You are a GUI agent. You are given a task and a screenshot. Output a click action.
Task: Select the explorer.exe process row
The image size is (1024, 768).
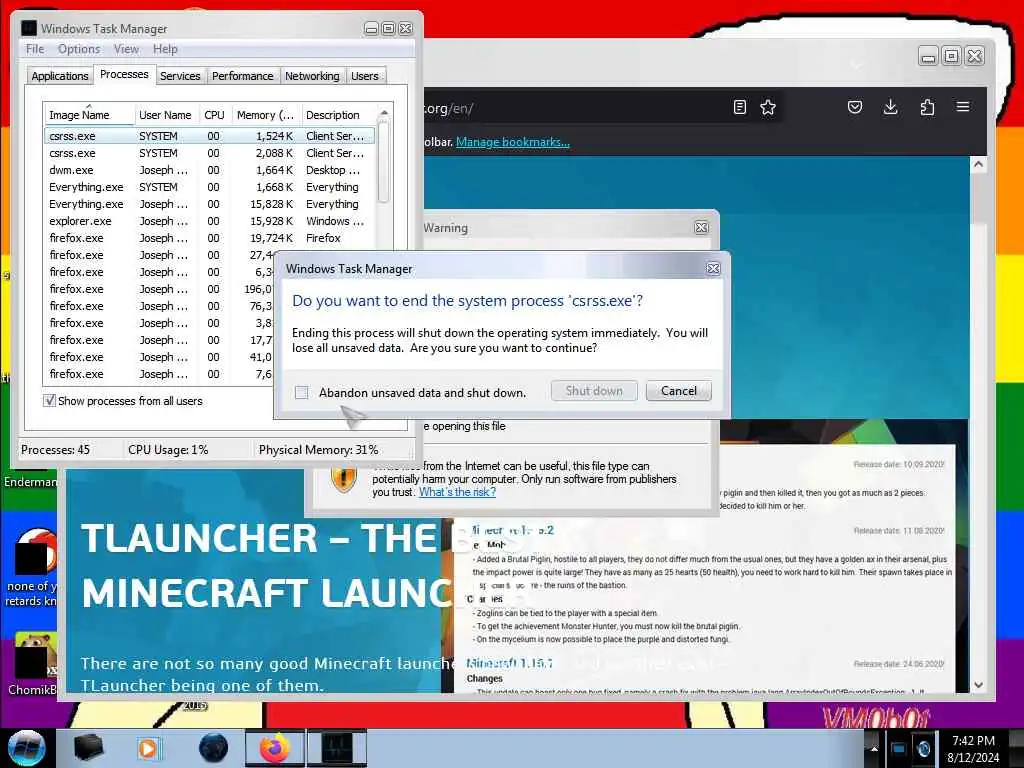tap(209, 221)
